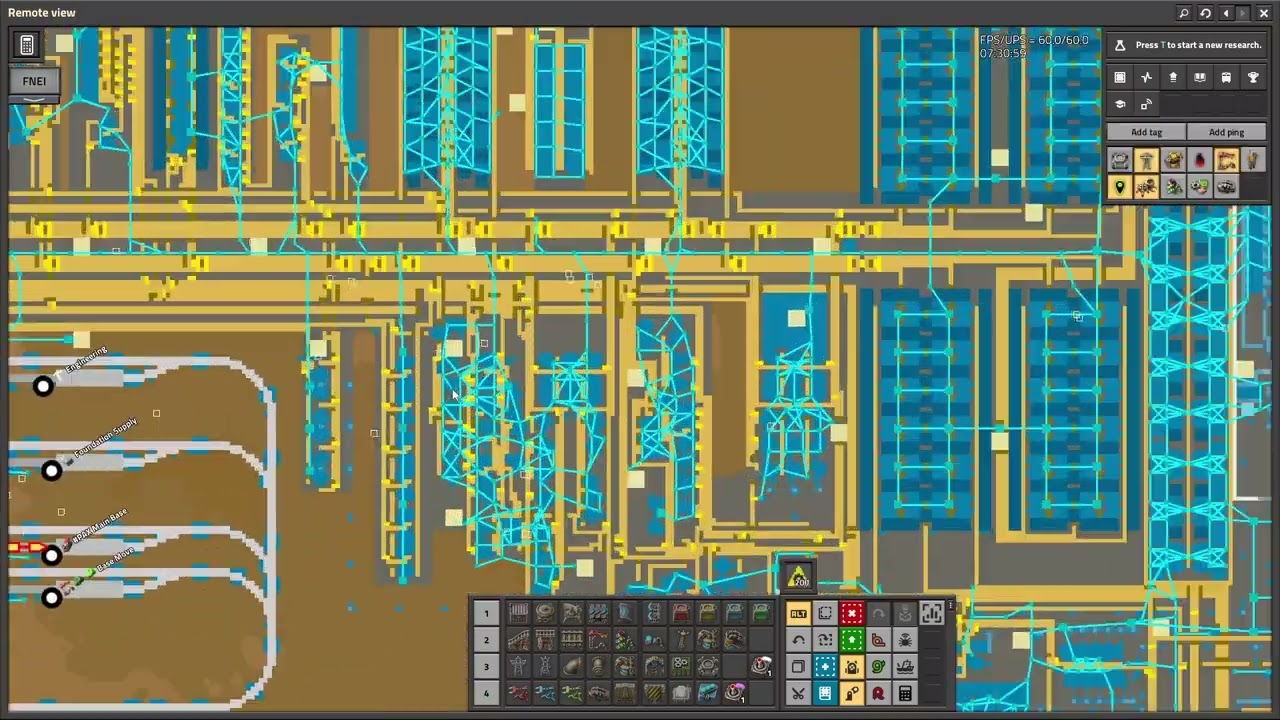
Task: Click 'Press T to start a new research.' text
Action: coord(1198,45)
